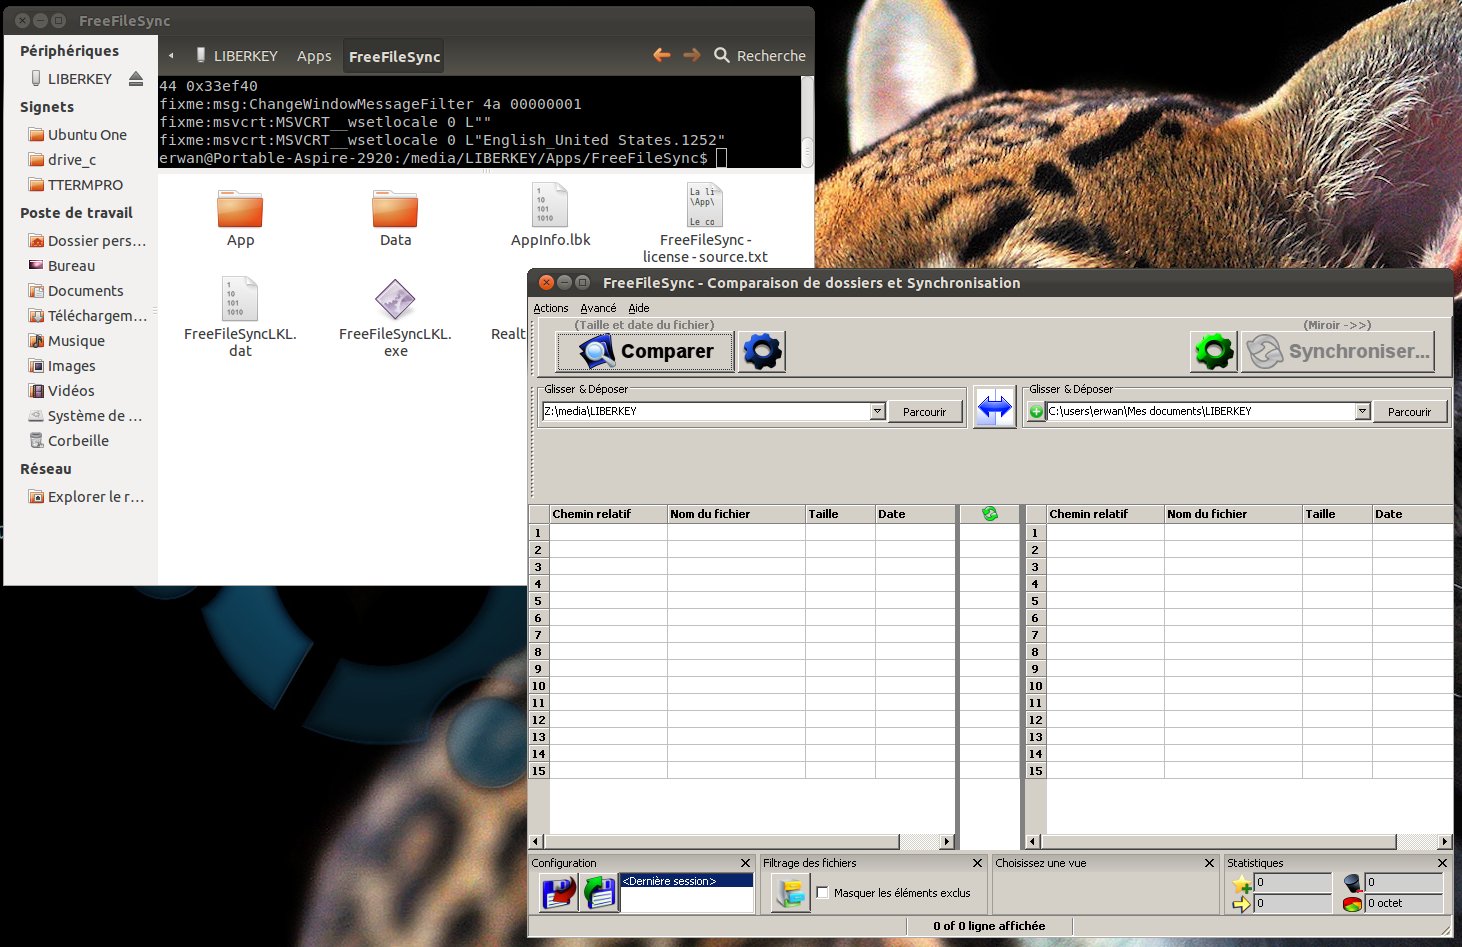Click left grid horizontal scrollbar right arrow
1462x947 pixels.
[x=947, y=842]
